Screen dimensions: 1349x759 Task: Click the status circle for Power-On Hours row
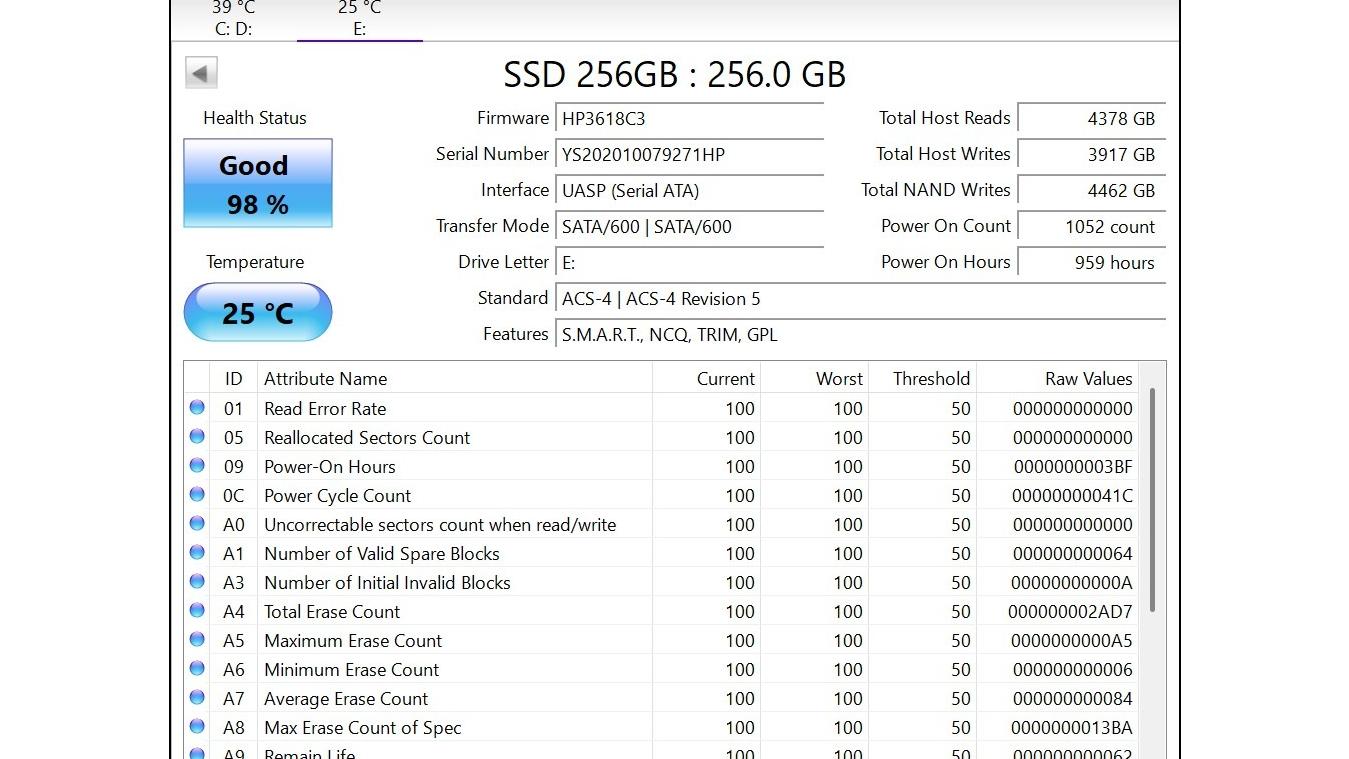[x=197, y=465]
